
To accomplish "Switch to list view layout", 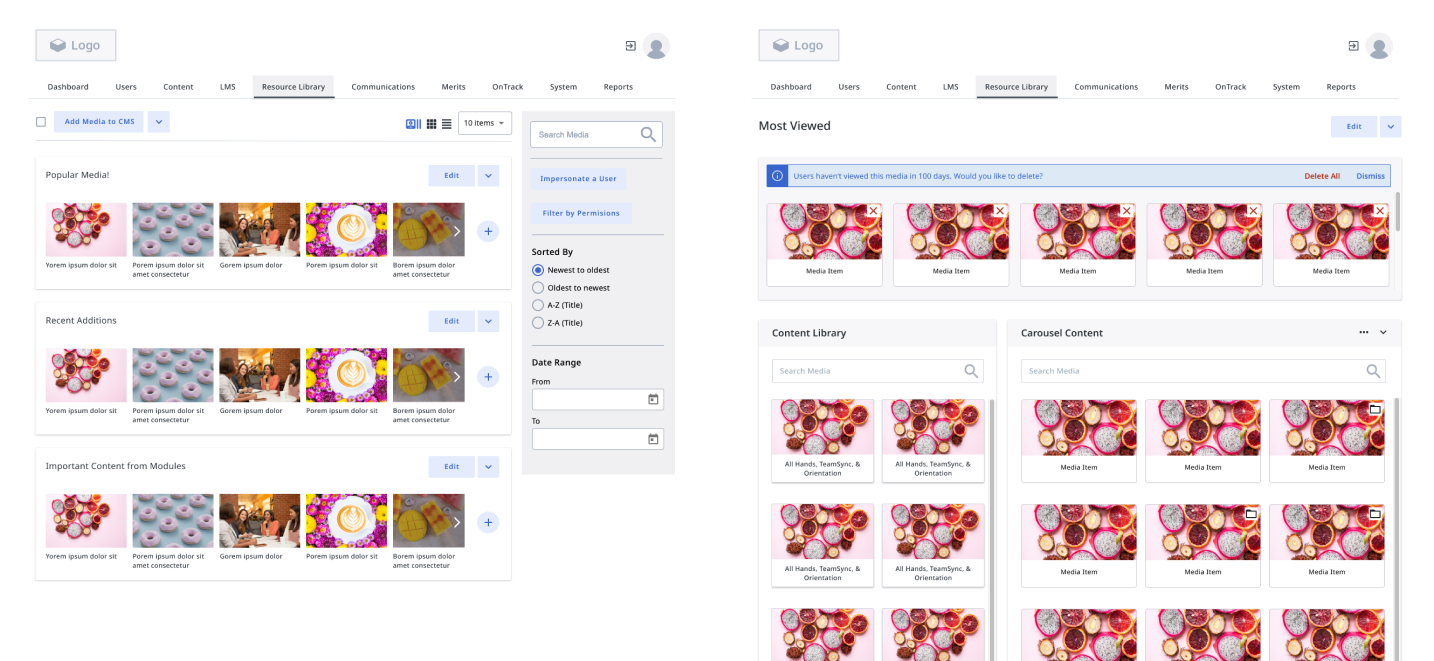I will (x=446, y=123).
